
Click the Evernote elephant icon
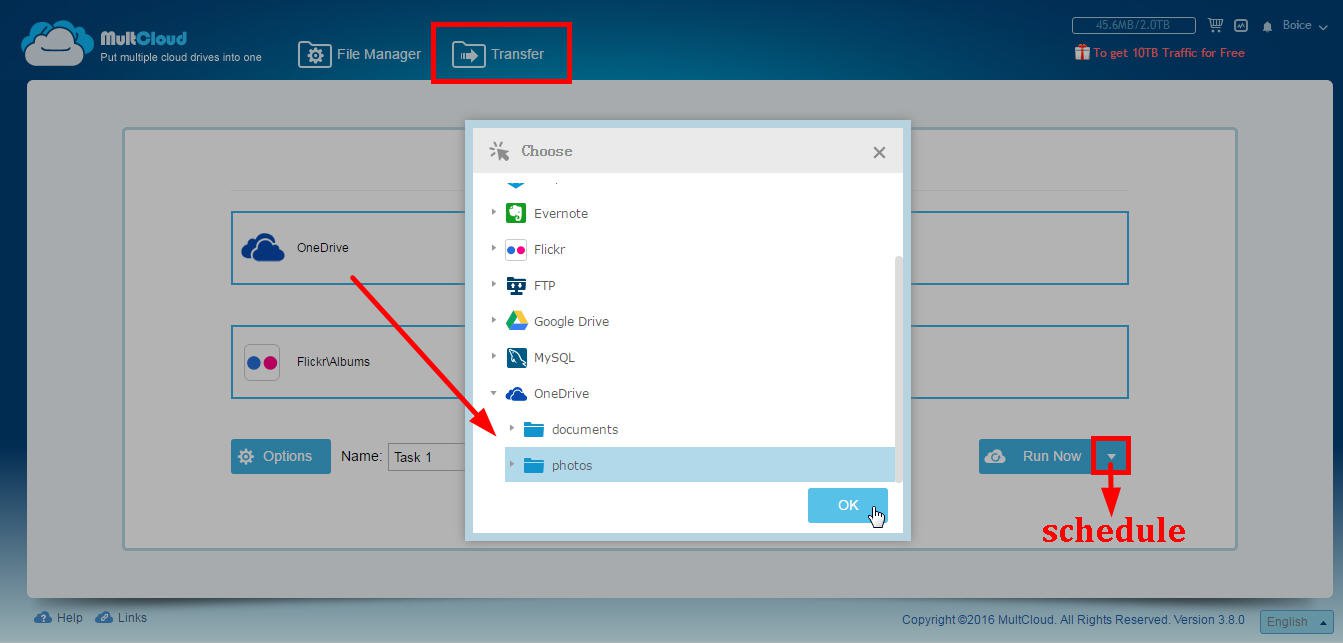click(x=516, y=213)
